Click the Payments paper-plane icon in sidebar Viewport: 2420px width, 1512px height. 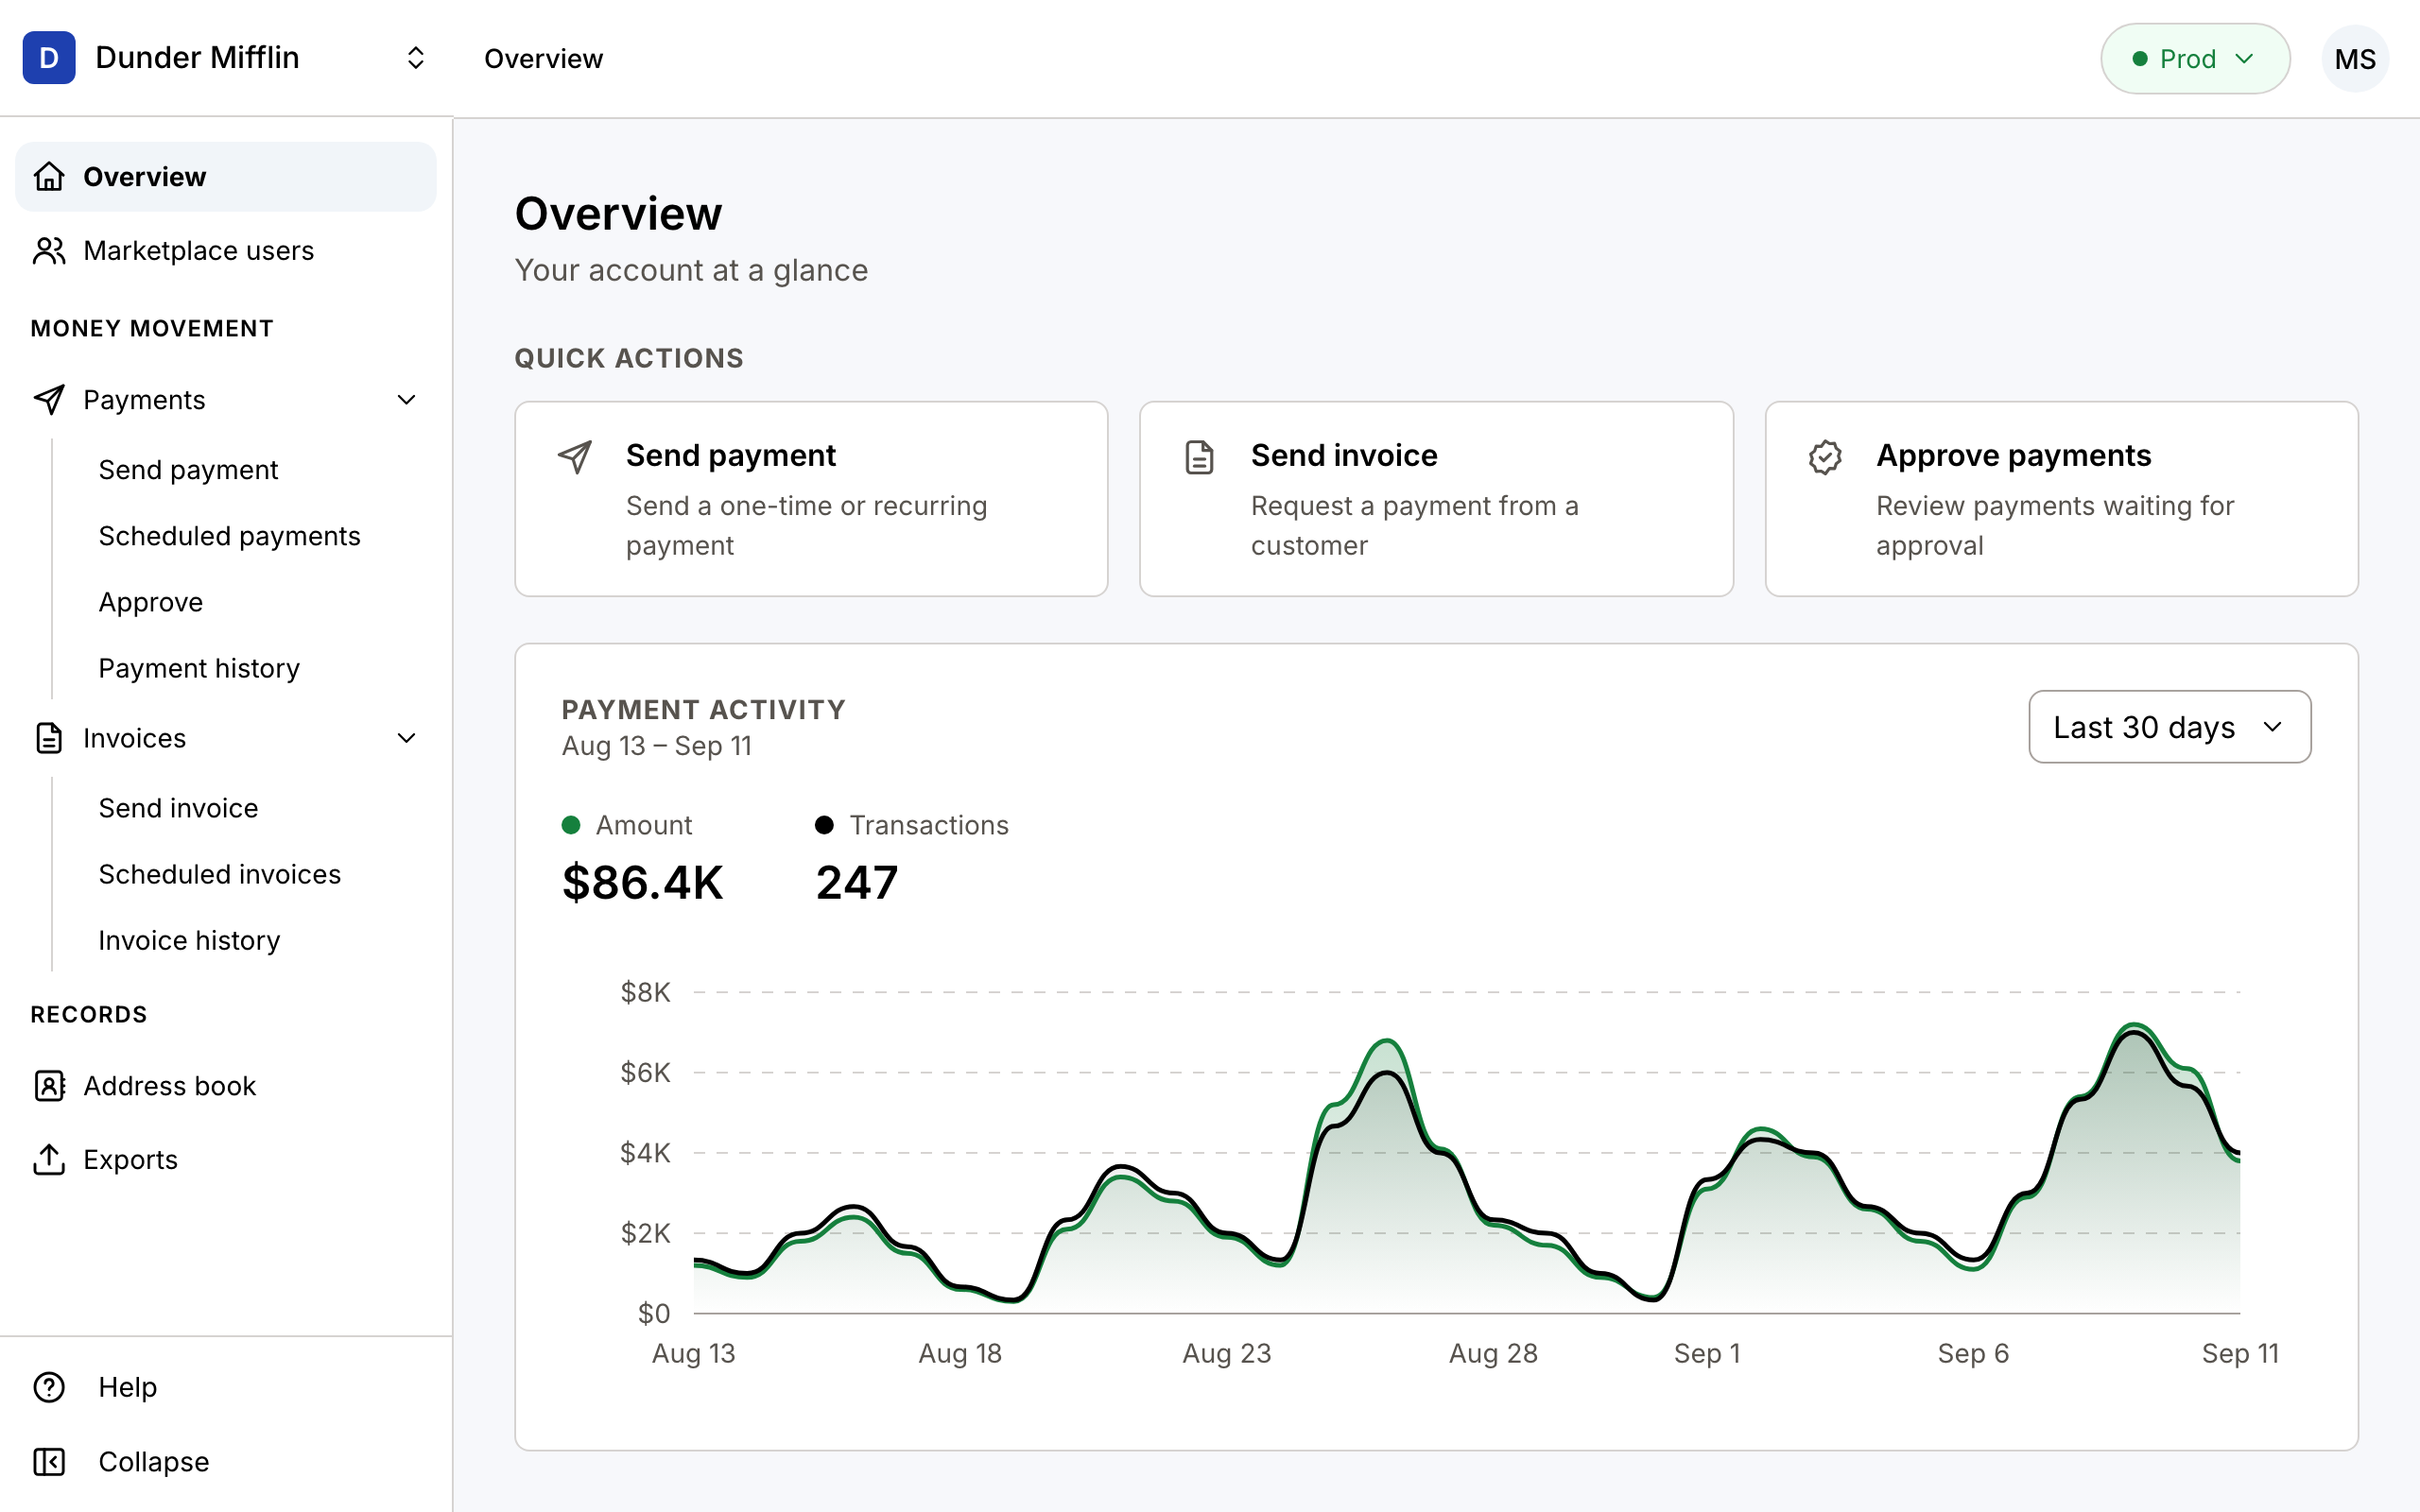[x=49, y=400]
